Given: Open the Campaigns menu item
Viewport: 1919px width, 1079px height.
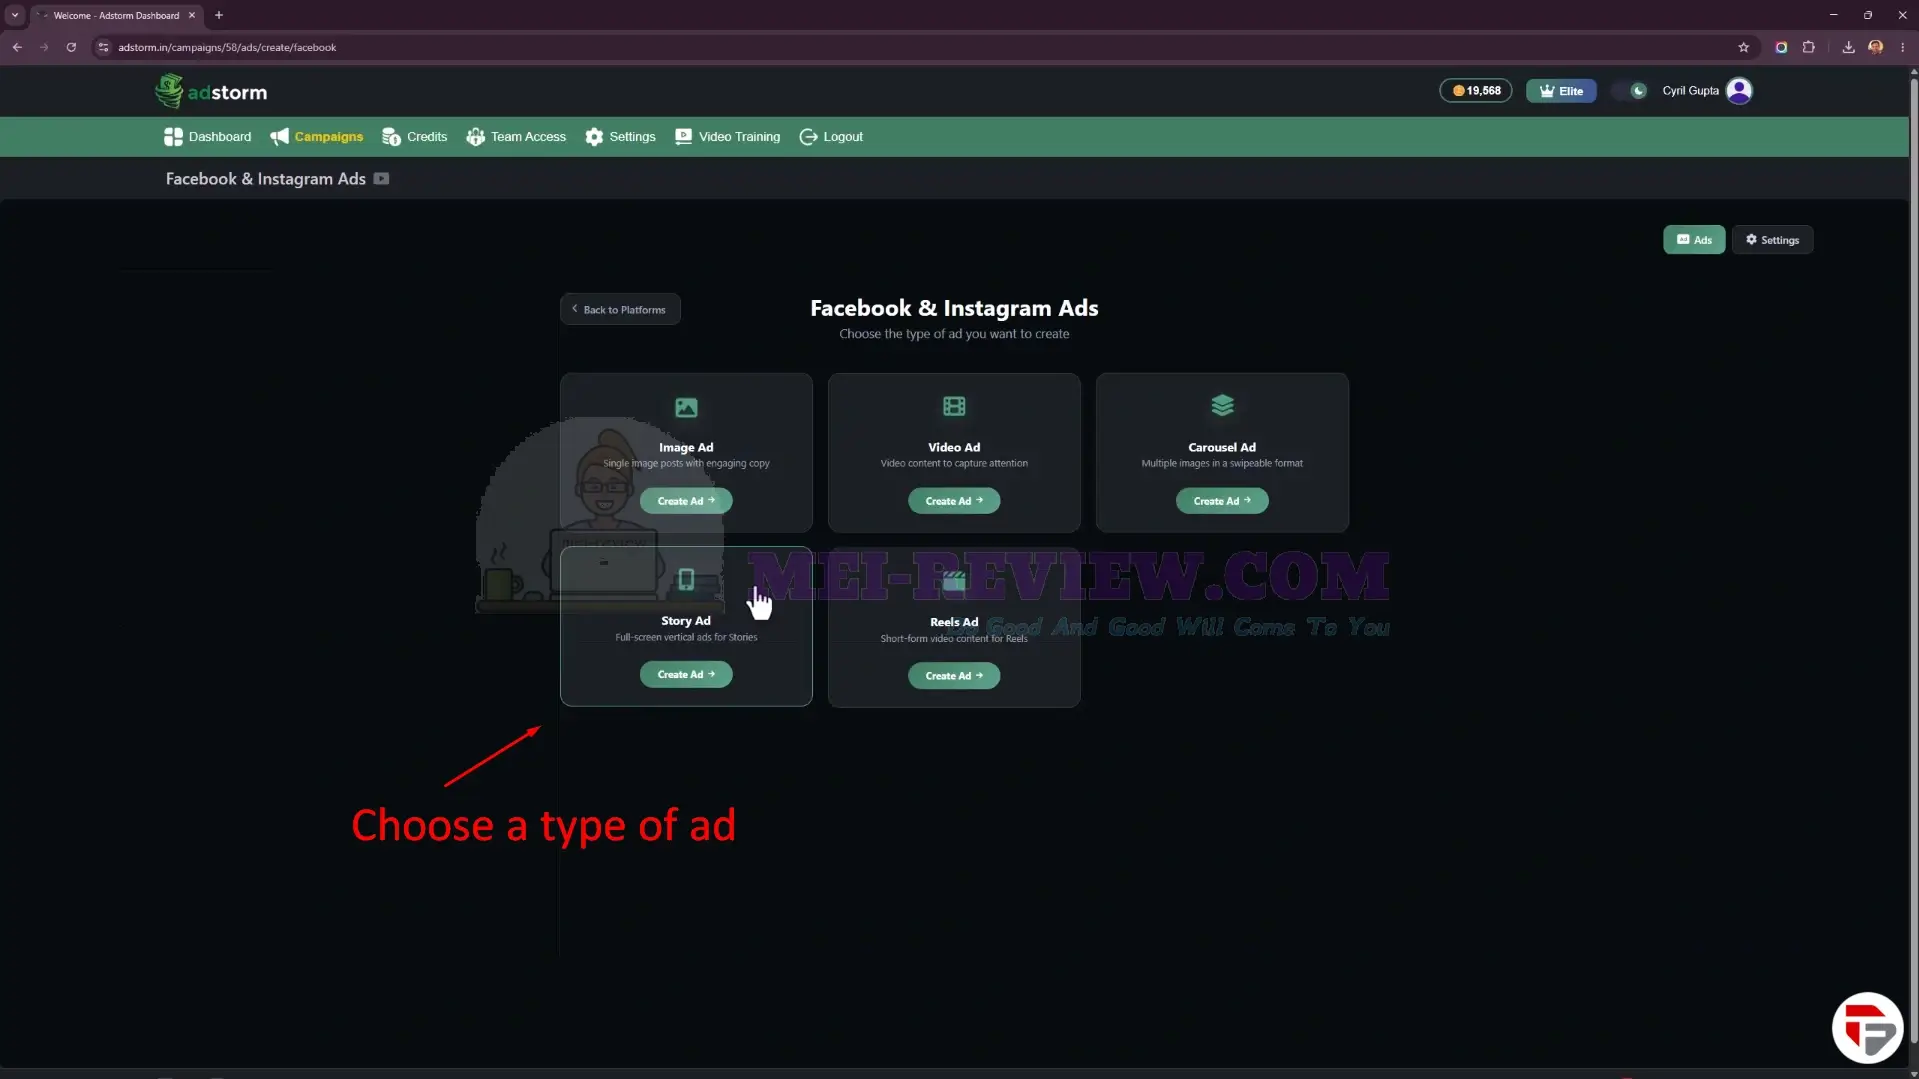Looking at the screenshot, I should coord(316,137).
